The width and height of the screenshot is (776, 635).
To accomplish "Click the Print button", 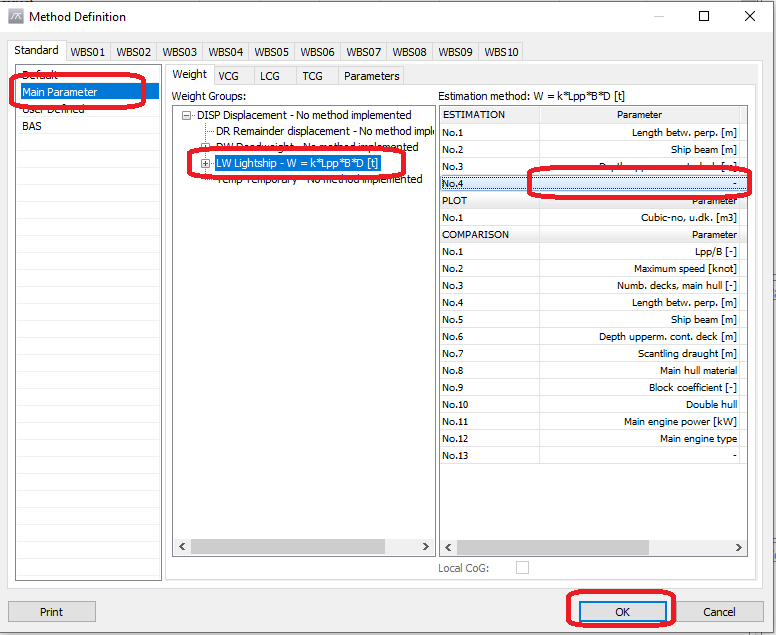I will pos(52,612).
